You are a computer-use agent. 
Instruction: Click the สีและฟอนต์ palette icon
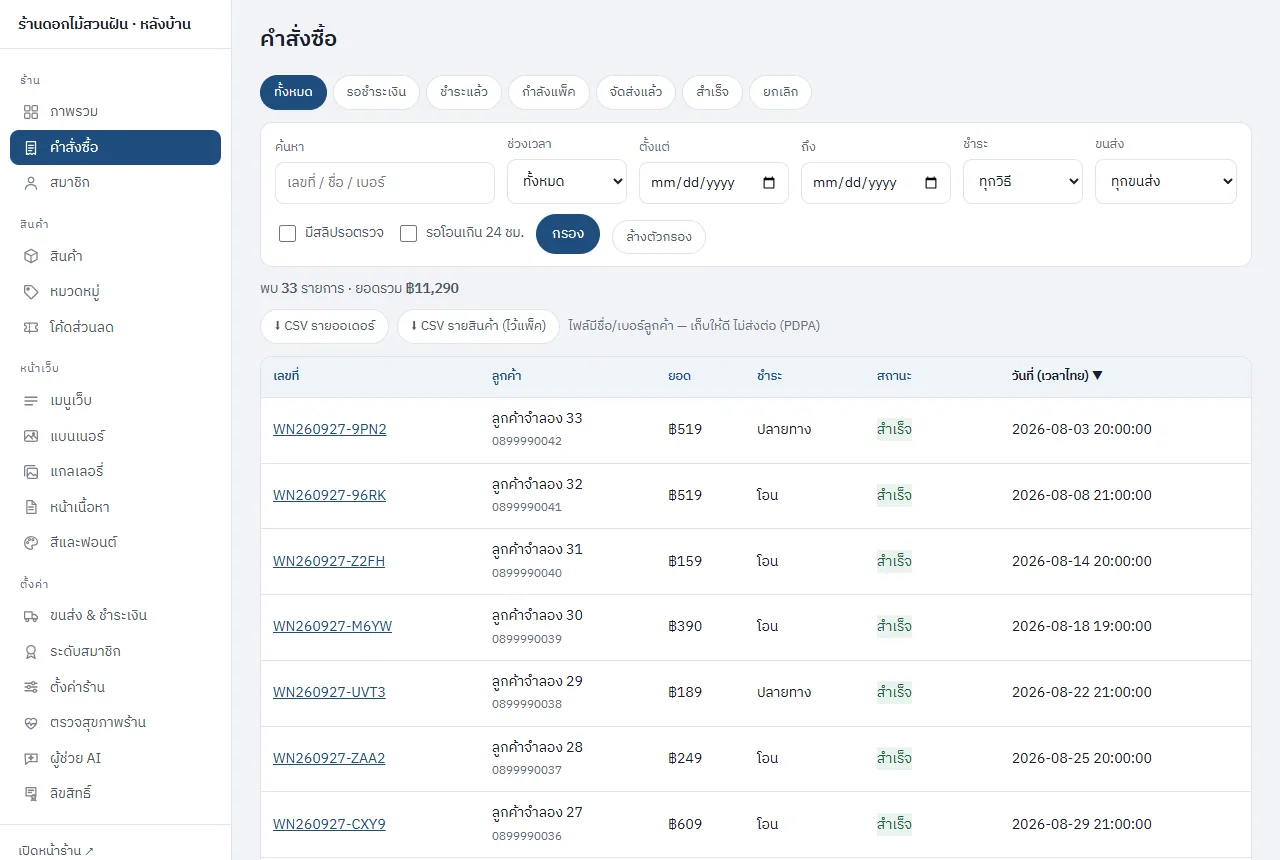pos(31,543)
